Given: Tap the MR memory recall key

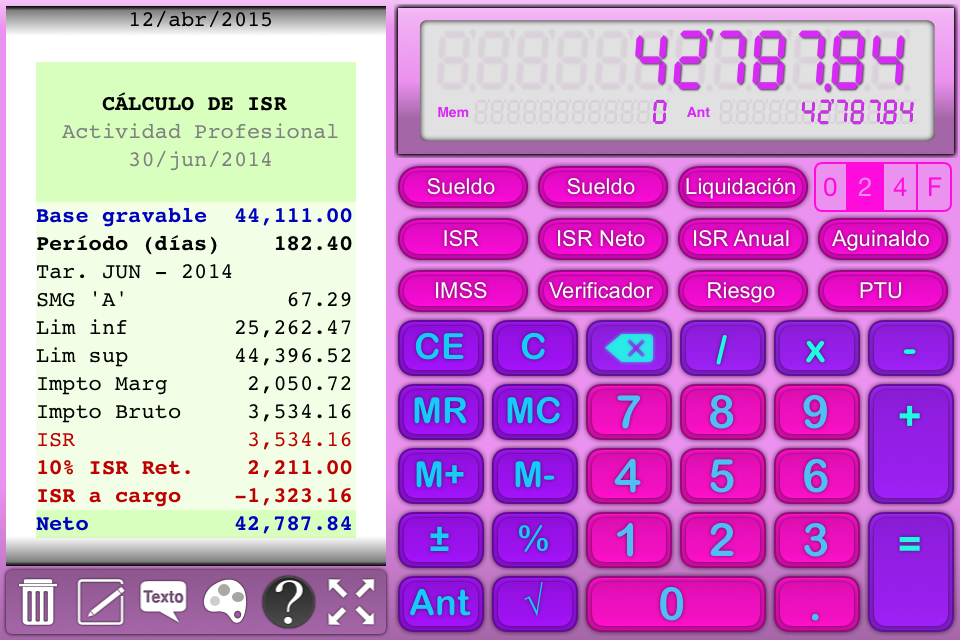Looking at the screenshot, I should [440, 412].
